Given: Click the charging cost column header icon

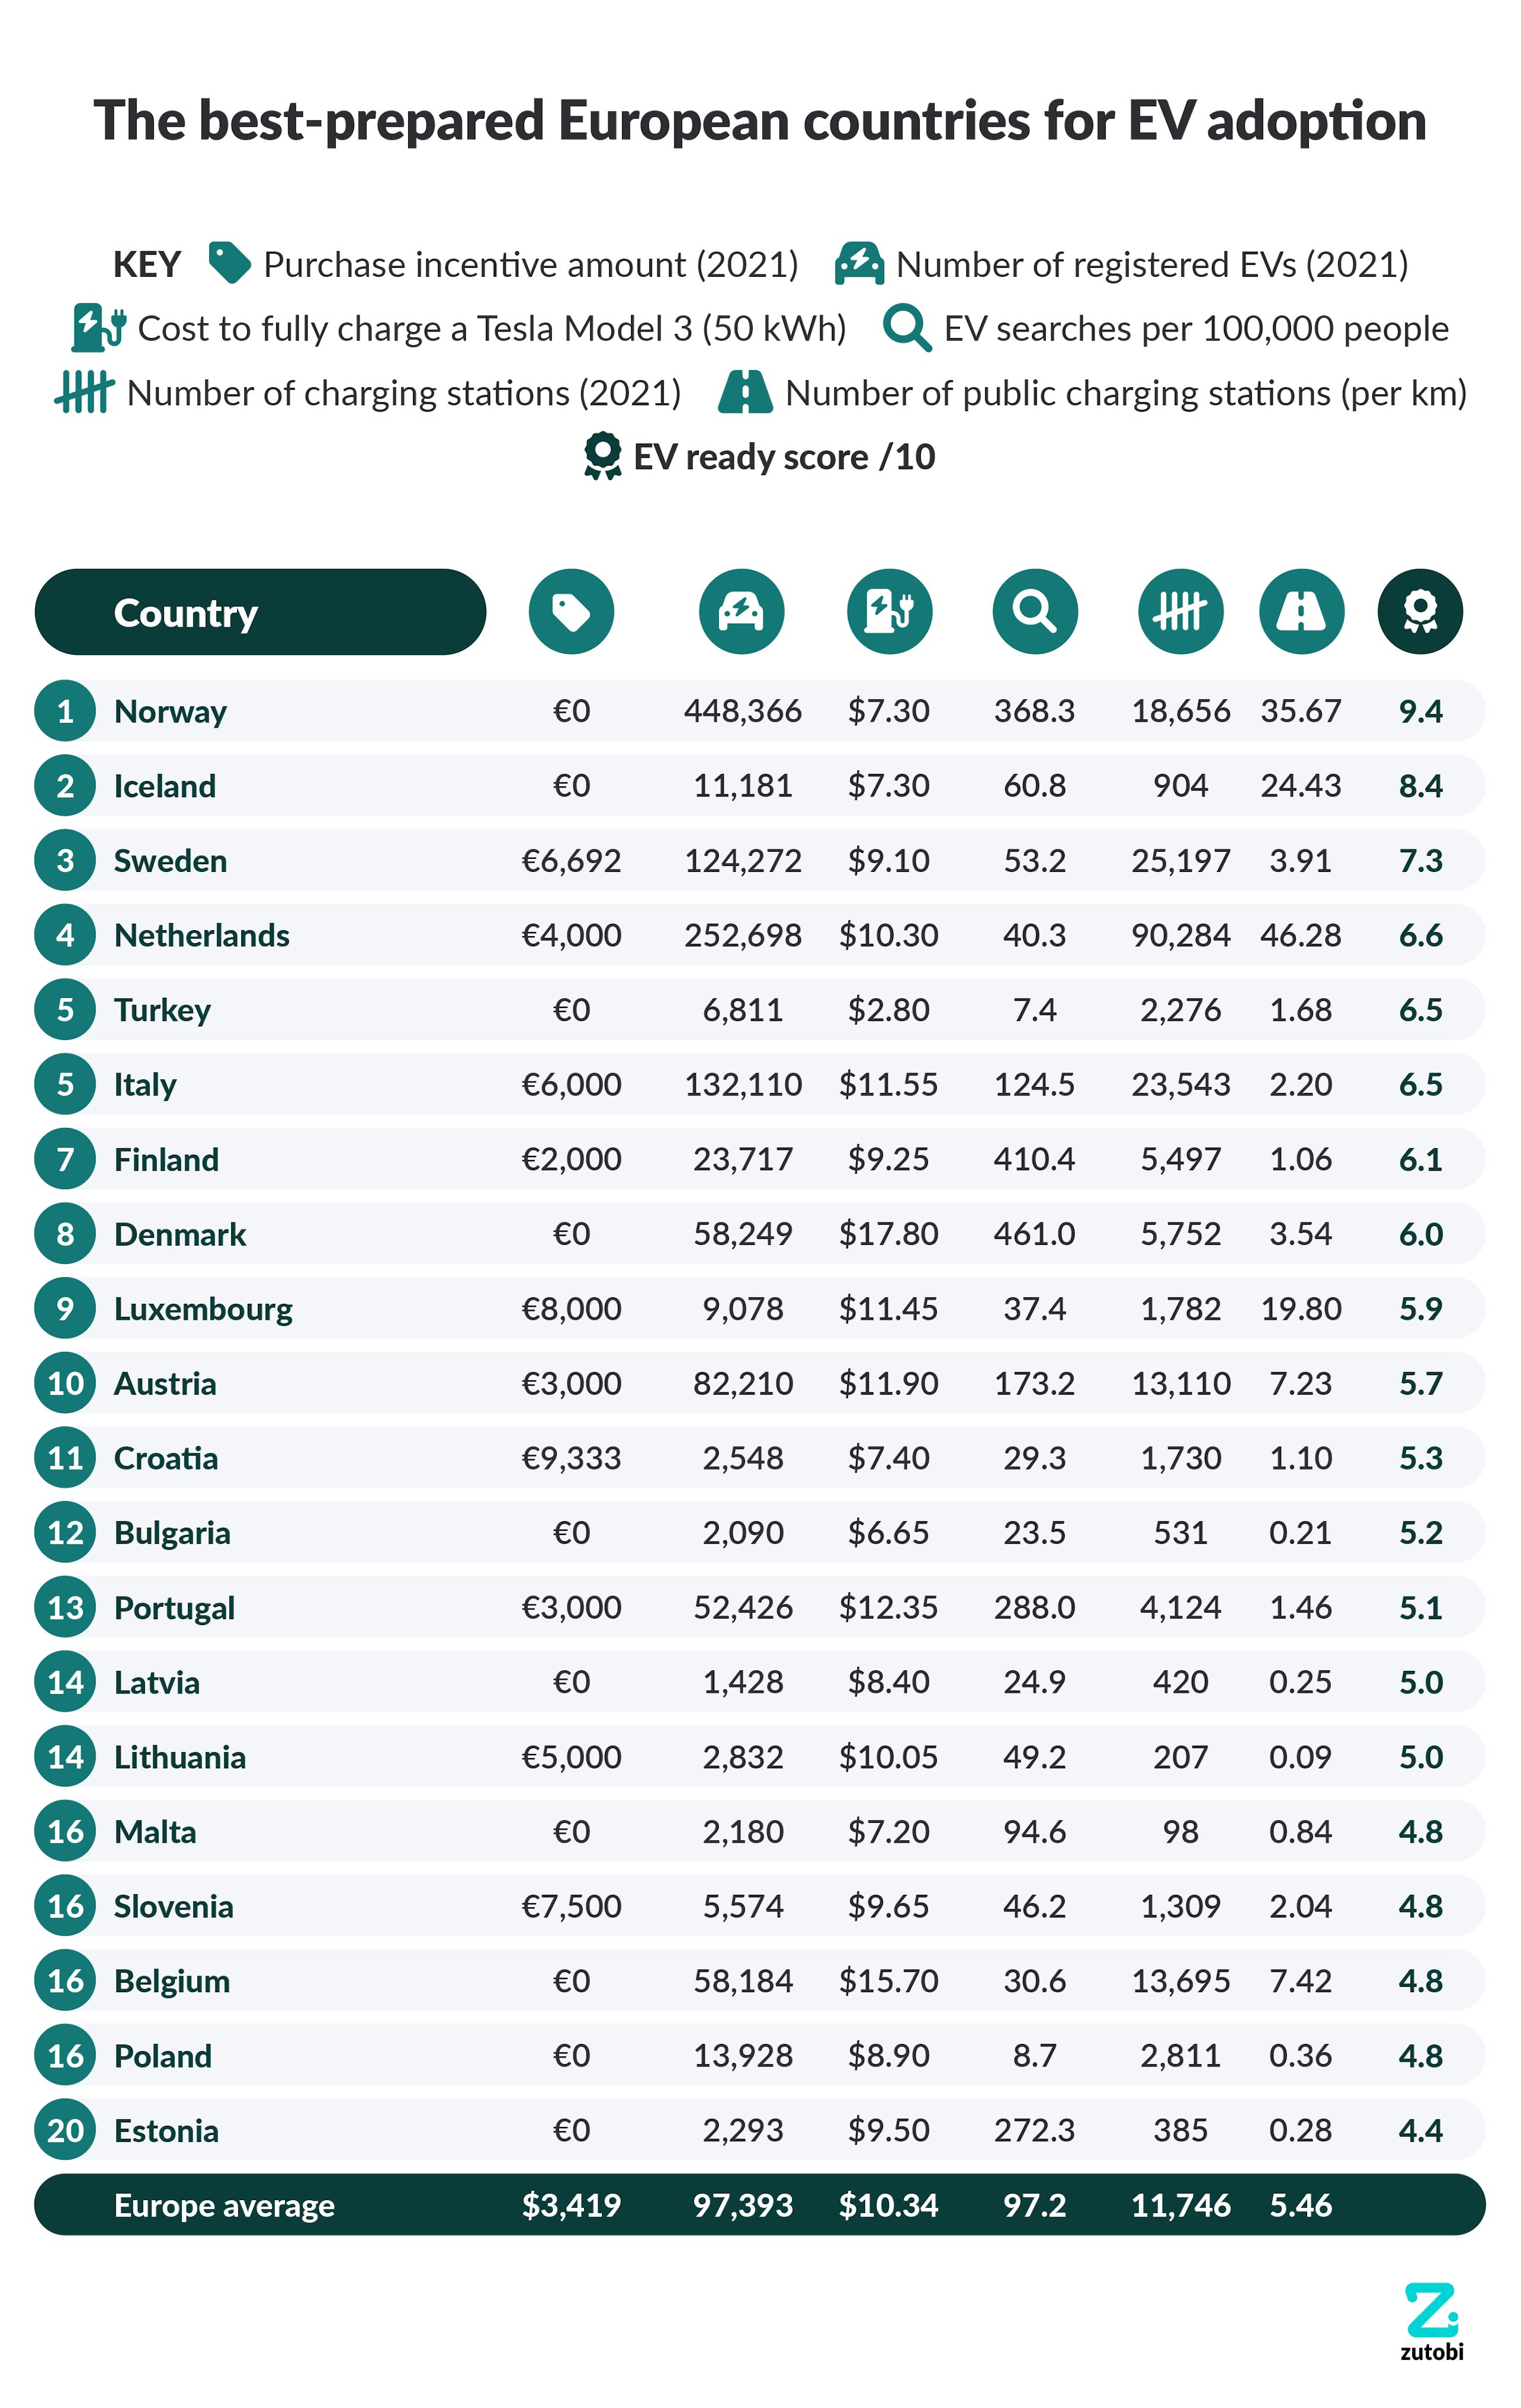Looking at the screenshot, I should [x=889, y=611].
